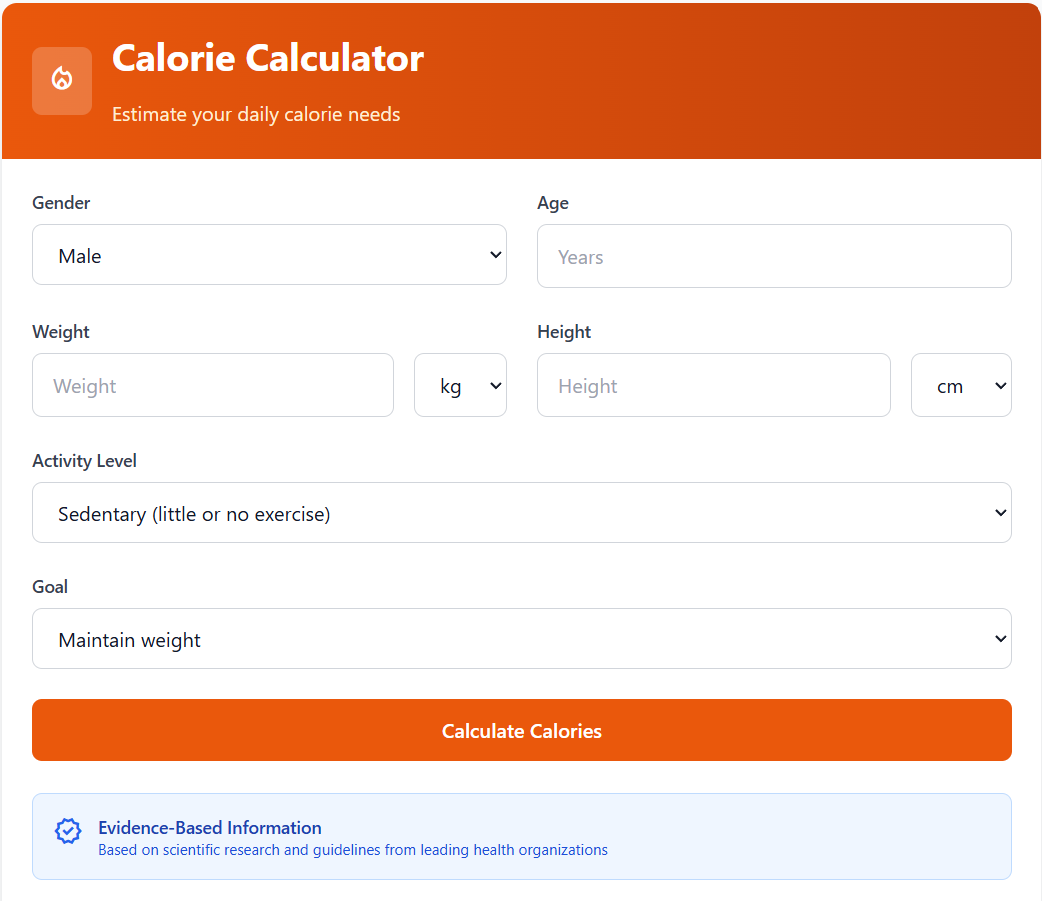The height and width of the screenshot is (901, 1042).
Task: Click the flame icon in the header
Action: [x=61, y=80]
